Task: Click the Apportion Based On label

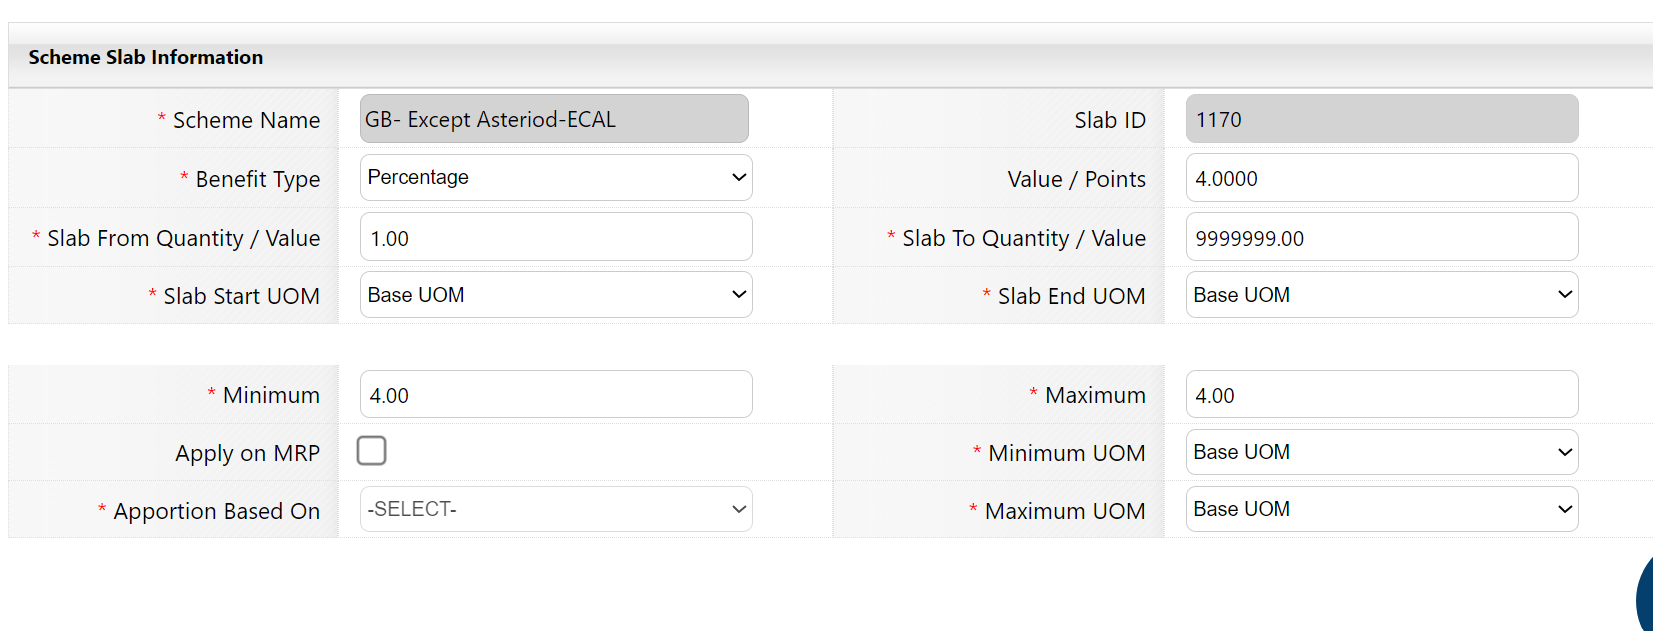Action: [217, 511]
